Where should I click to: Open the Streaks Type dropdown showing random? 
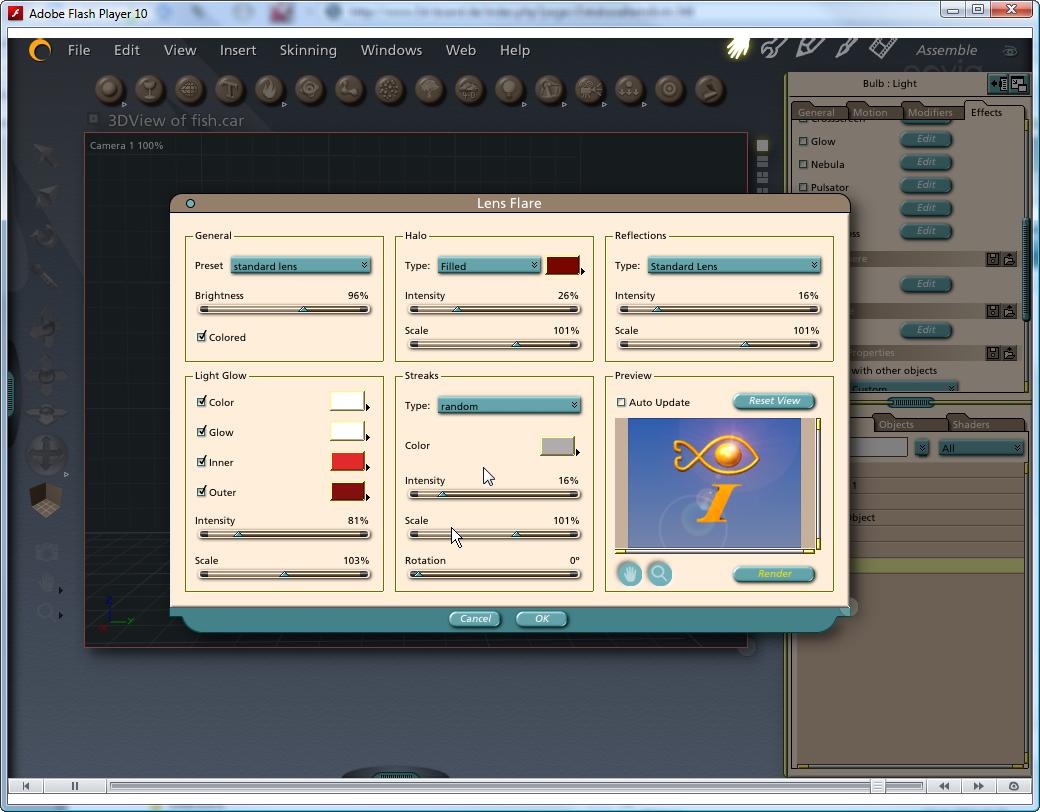[x=509, y=405]
